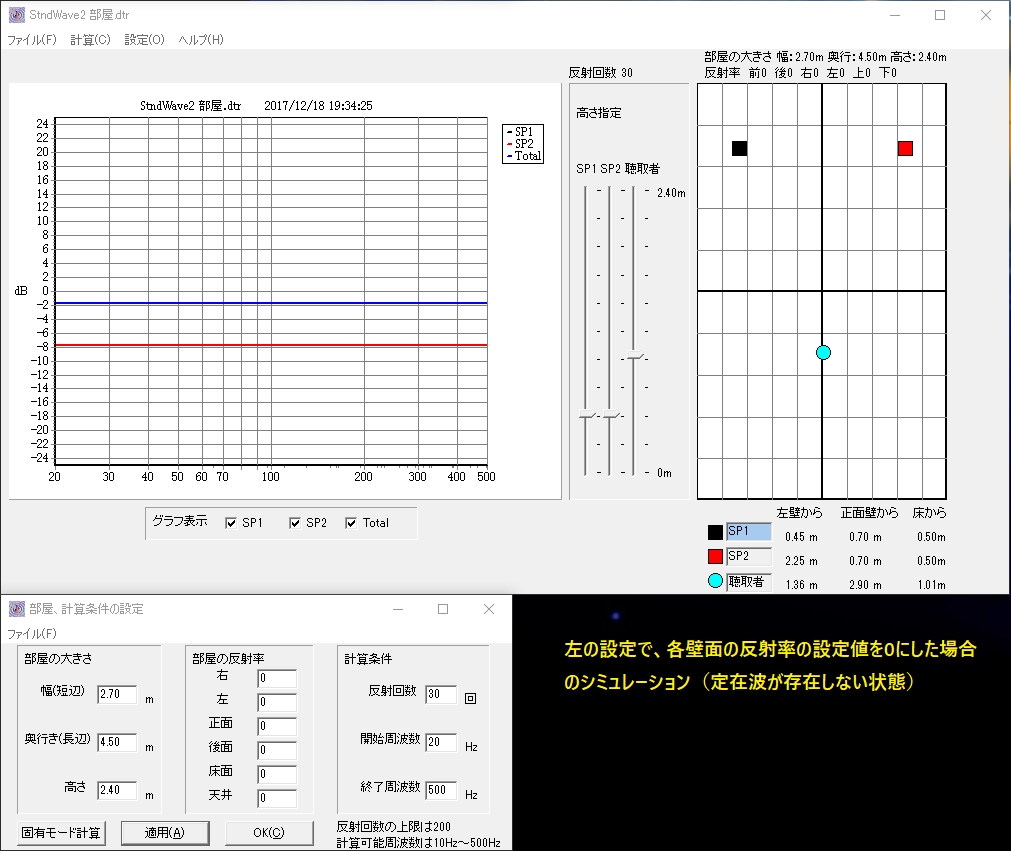Select the cyan listener marker in room map
The width and height of the screenshot is (1011, 851).
(823, 353)
